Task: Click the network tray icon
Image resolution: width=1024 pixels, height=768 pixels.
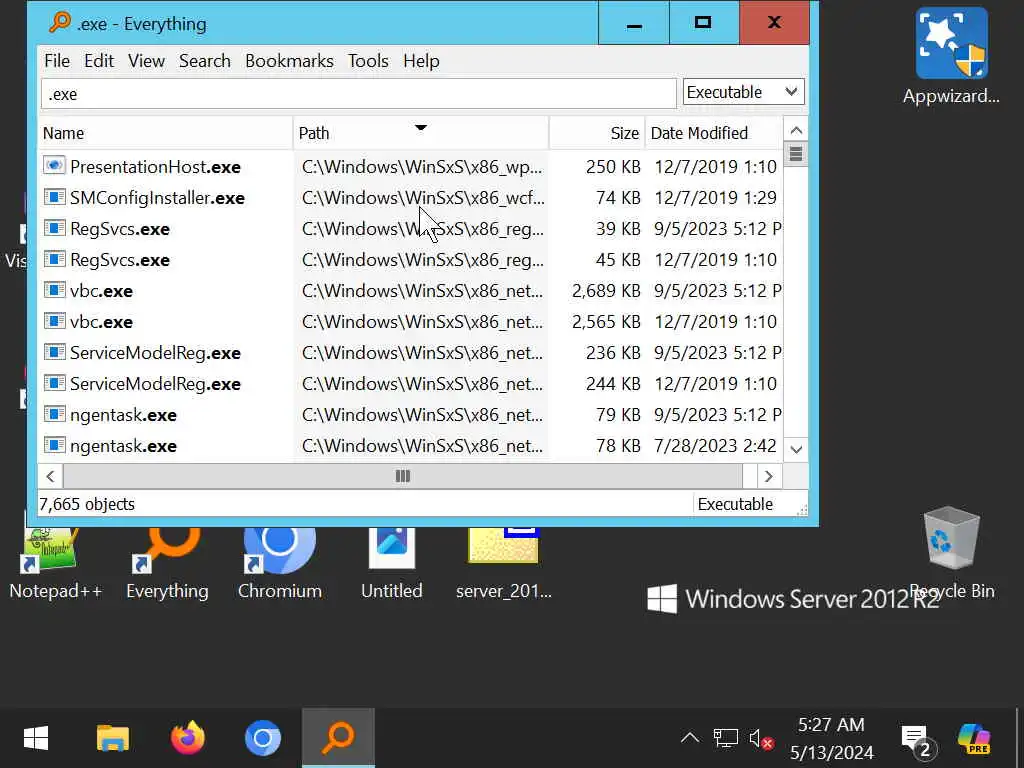Action: click(x=726, y=739)
